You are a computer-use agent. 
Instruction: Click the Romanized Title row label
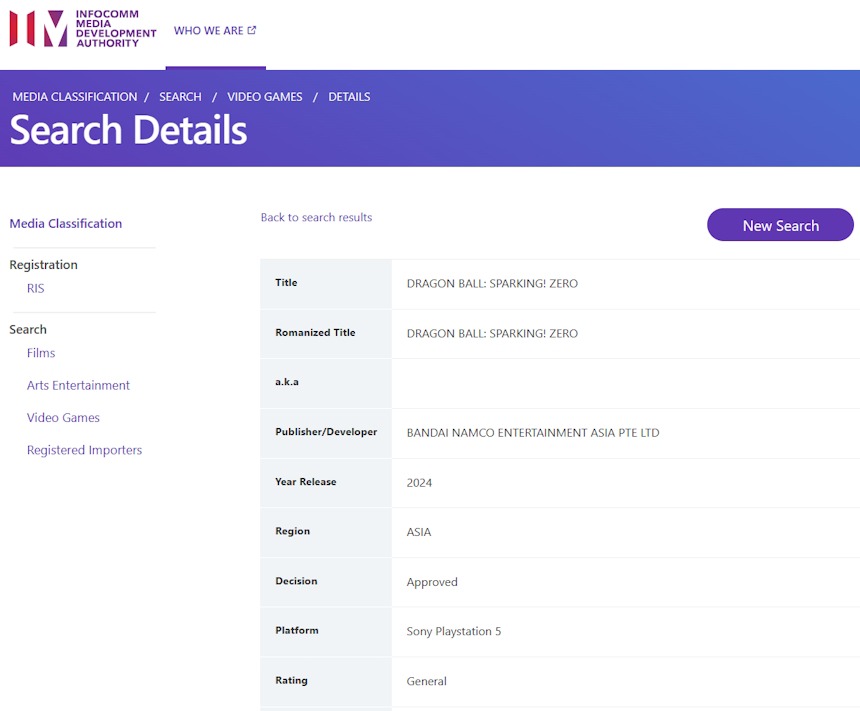tap(315, 332)
